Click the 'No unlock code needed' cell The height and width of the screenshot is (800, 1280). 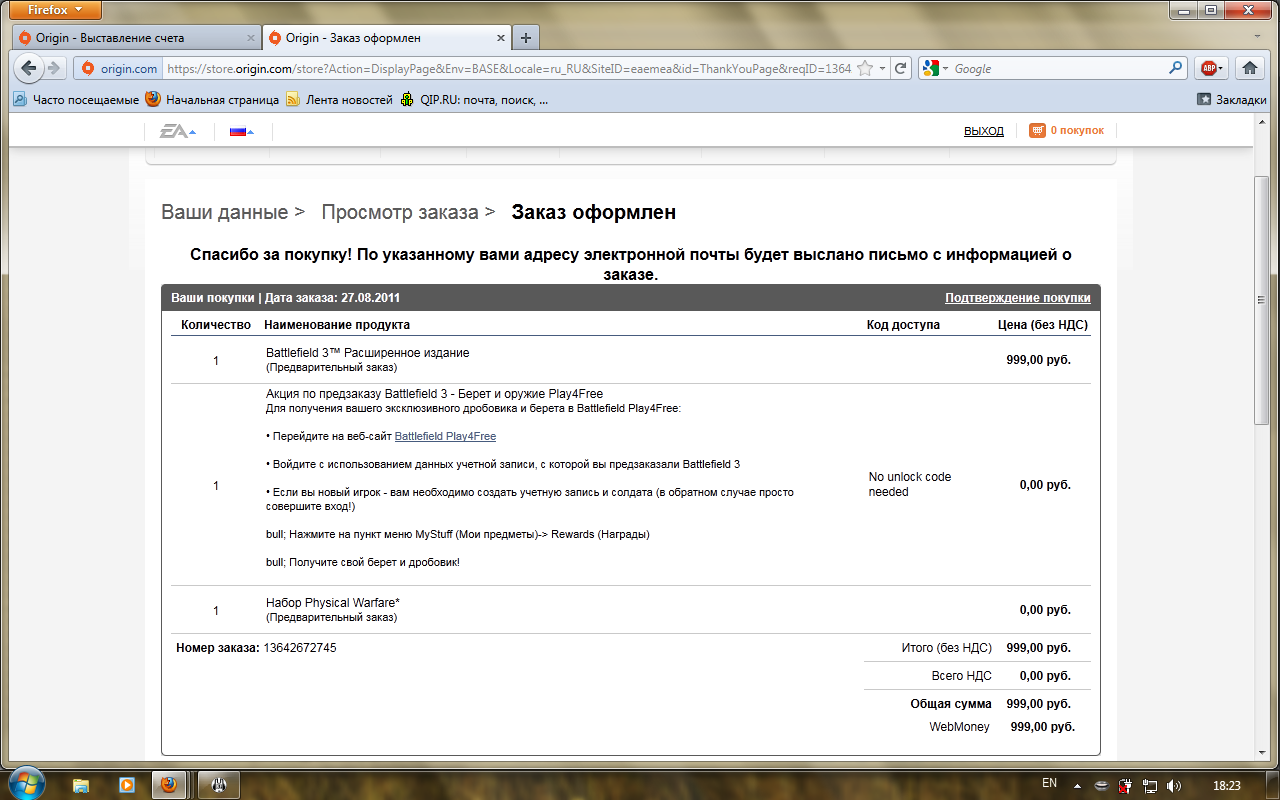pyautogui.click(x=910, y=484)
